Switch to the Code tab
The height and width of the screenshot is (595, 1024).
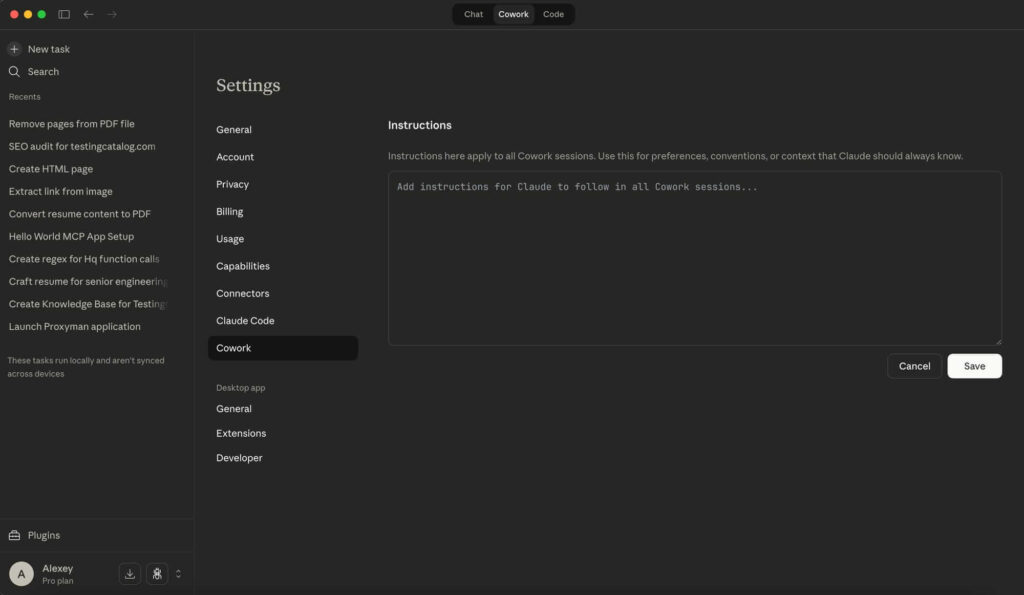click(554, 14)
